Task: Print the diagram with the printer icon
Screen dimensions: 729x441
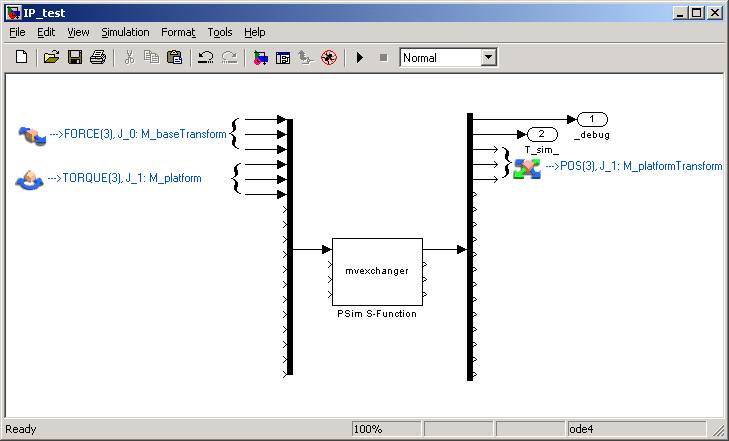Action: click(x=98, y=58)
